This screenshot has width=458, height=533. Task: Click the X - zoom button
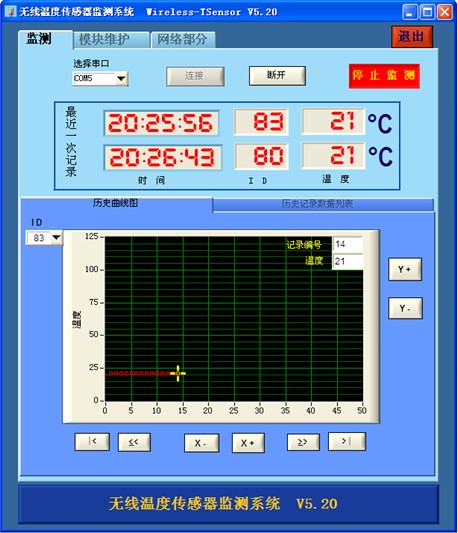click(201, 443)
